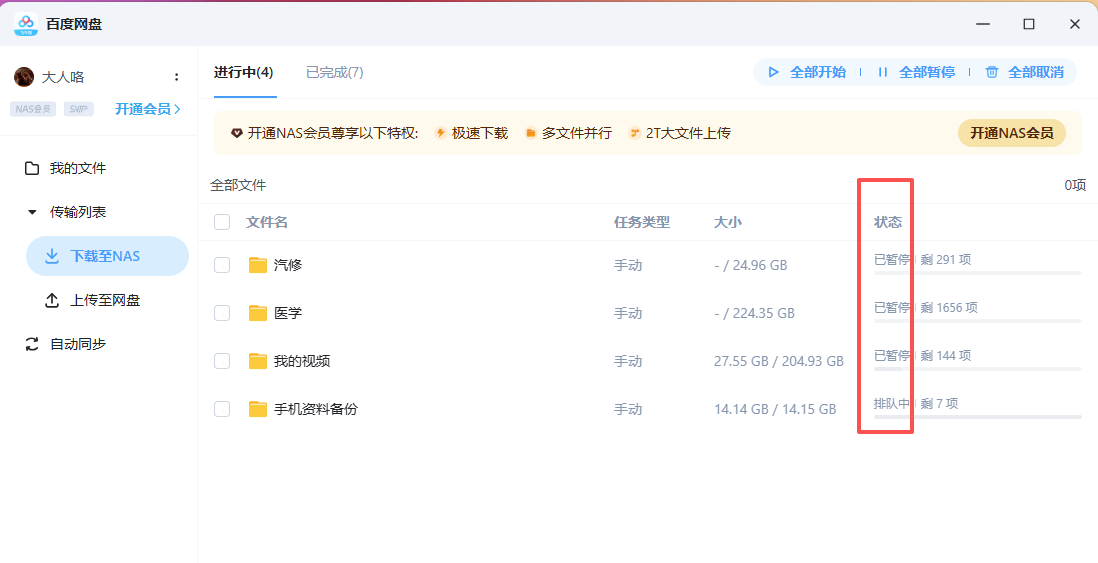Click the 0项 selected count text
Screen dimensions: 1098x563
point(1075,186)
